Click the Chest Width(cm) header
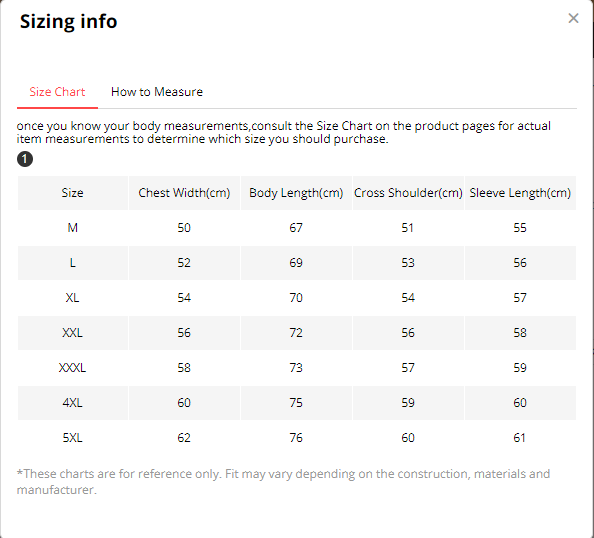The width and height of the screenshot is (594, 538). coord(184,193)
